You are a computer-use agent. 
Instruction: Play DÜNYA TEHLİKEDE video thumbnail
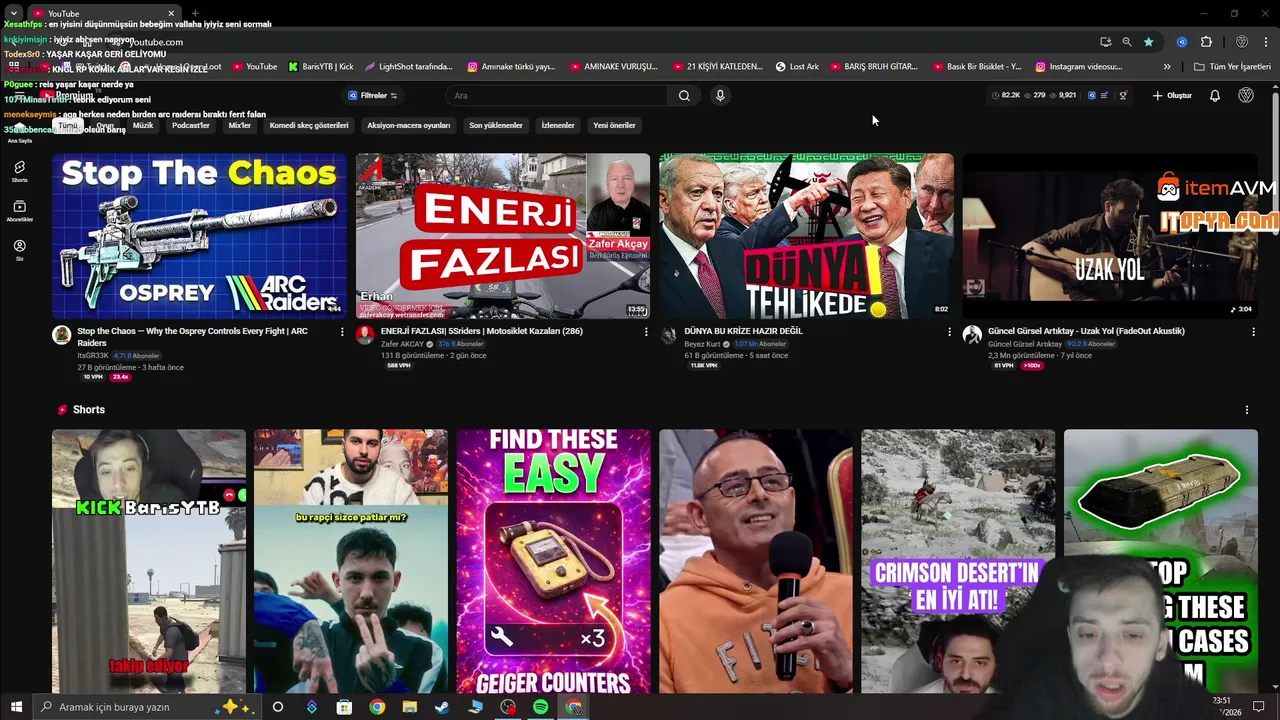click(806, 236)
